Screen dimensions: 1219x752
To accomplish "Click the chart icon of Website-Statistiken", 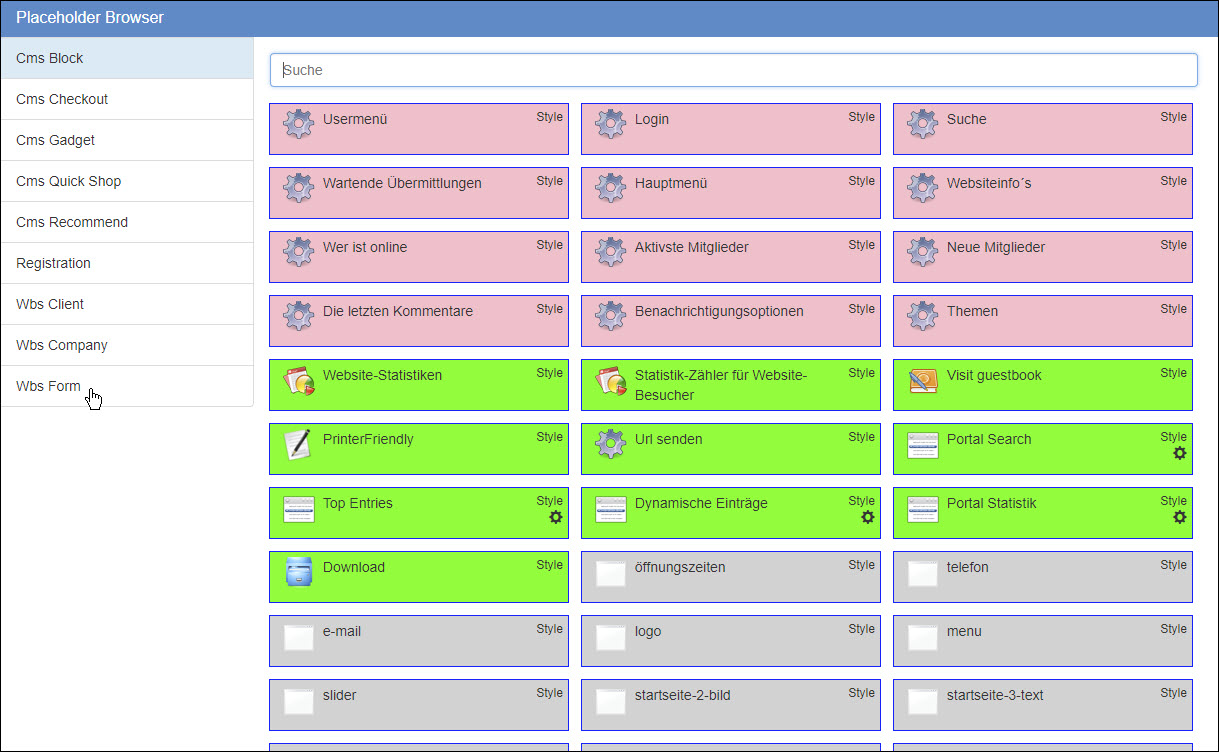I will click(x=298, y=379).
